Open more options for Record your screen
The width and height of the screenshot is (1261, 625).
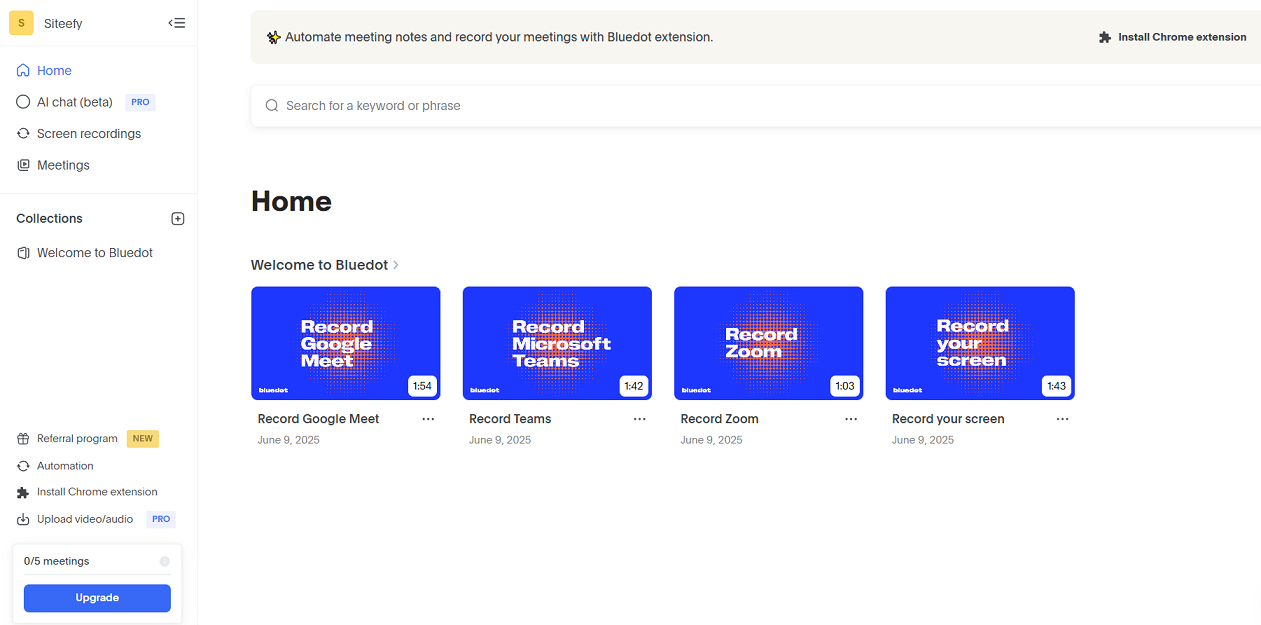click(x=1063, y=419)
